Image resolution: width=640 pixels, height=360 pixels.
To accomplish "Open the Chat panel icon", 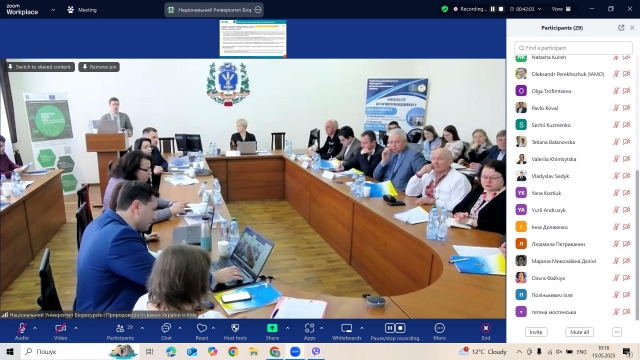I will (x=166, y=328).
